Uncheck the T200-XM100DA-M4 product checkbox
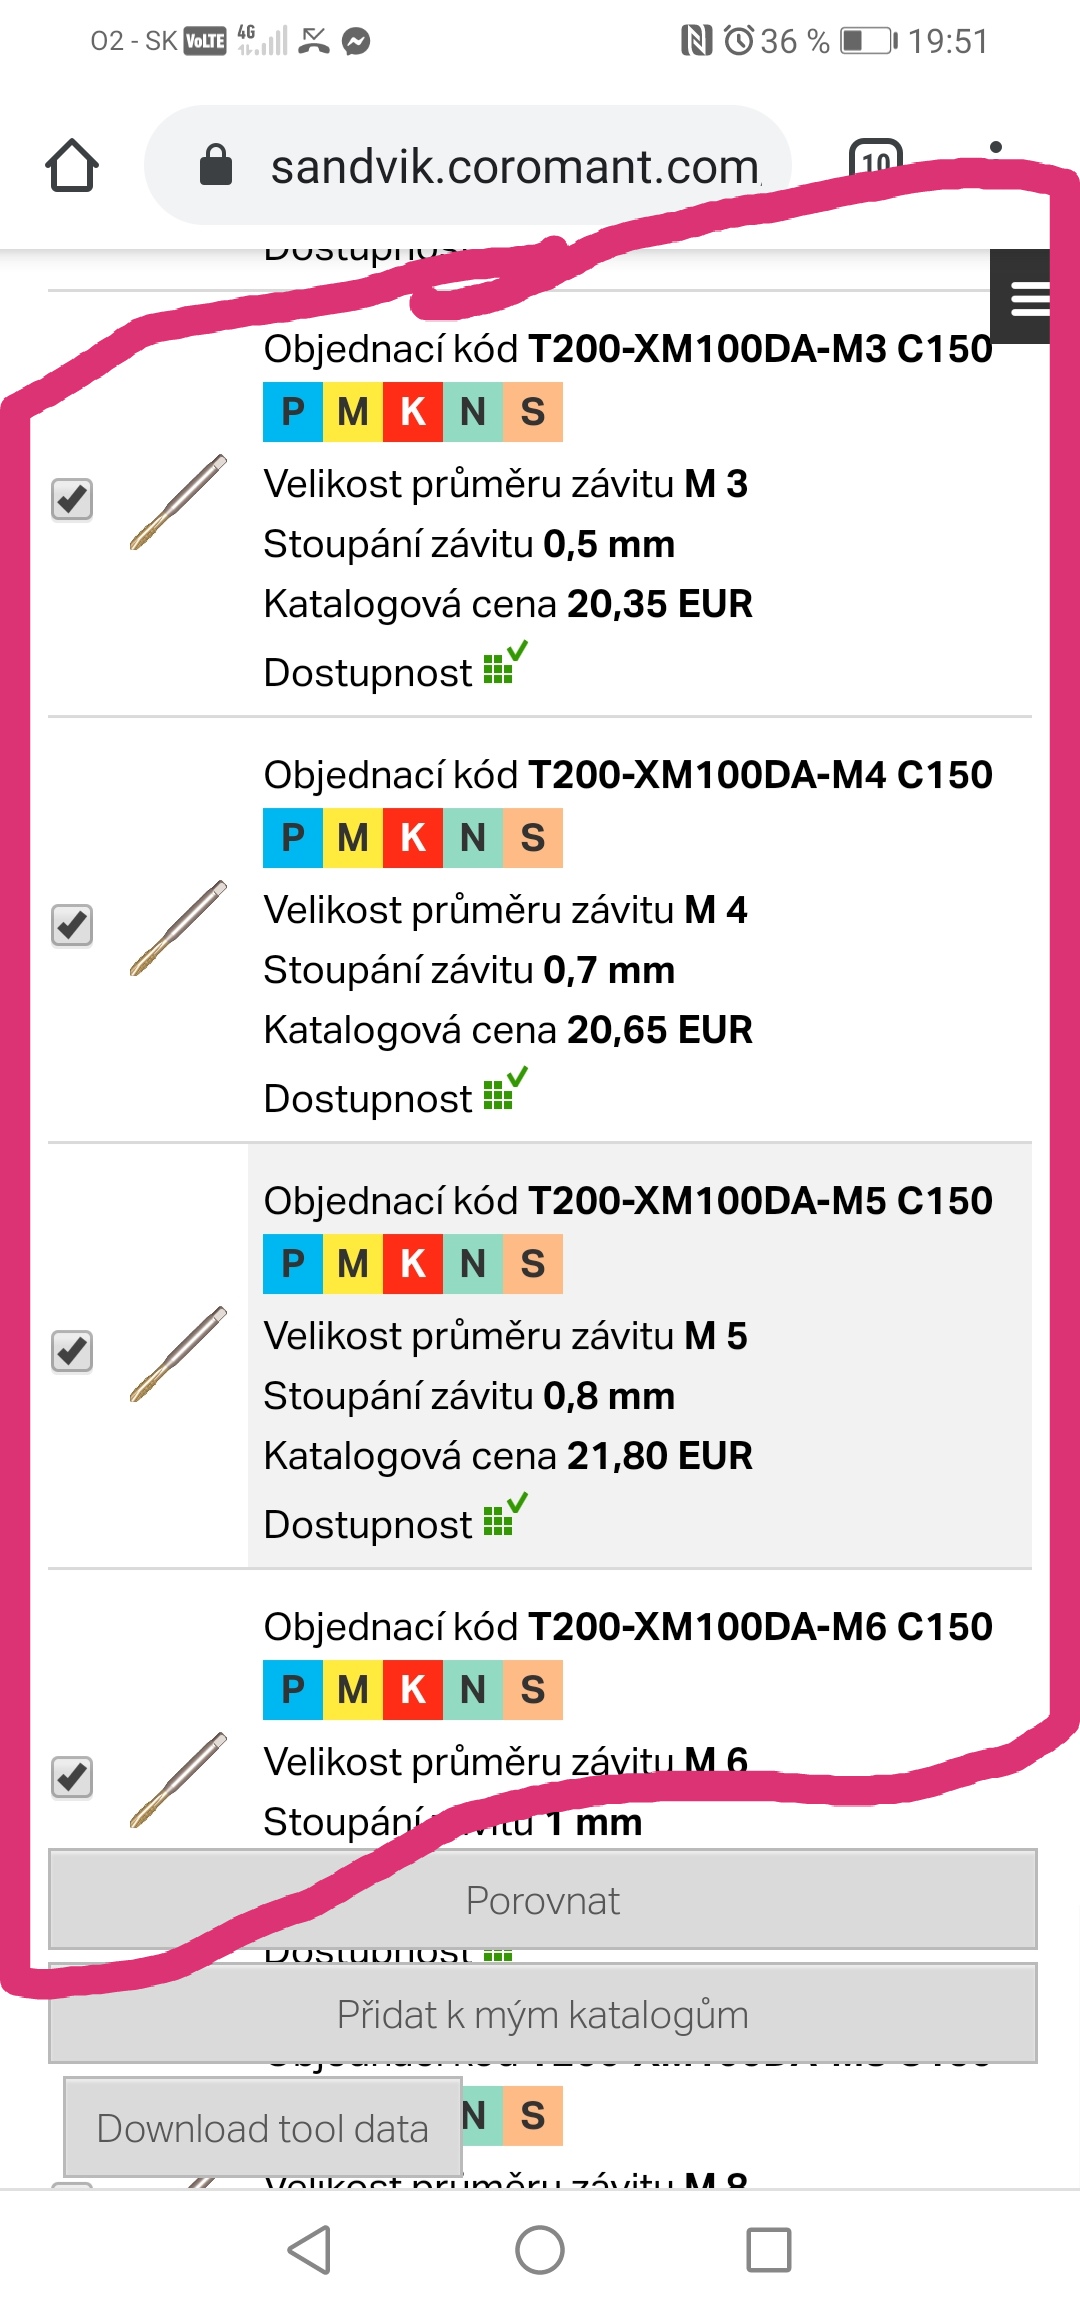 (x=72, y=925)
